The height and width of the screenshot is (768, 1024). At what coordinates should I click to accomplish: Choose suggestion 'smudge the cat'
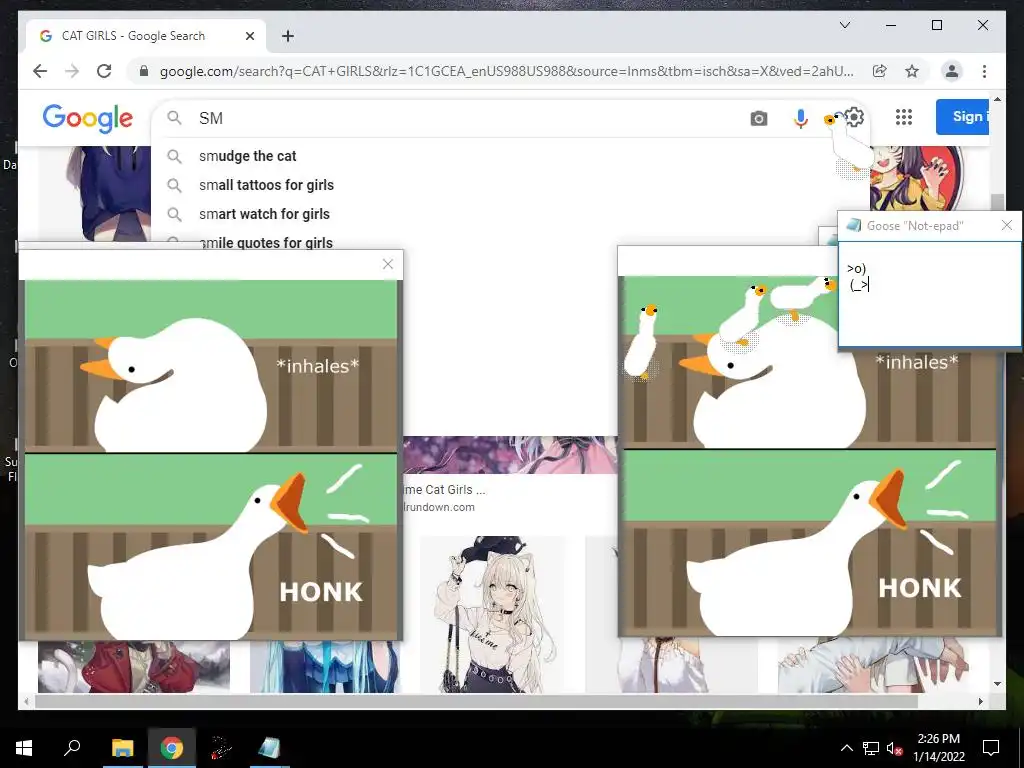248,156
